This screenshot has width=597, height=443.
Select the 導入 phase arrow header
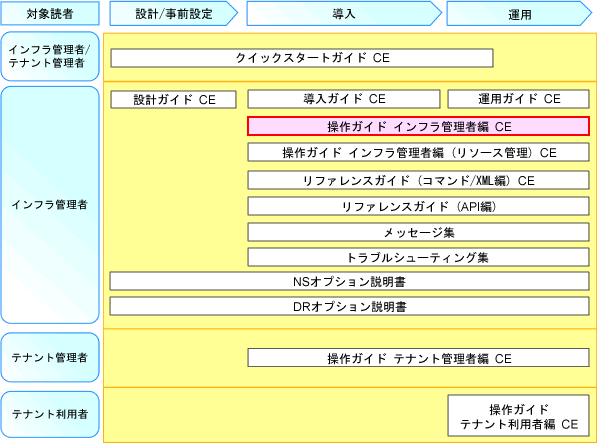344,14
